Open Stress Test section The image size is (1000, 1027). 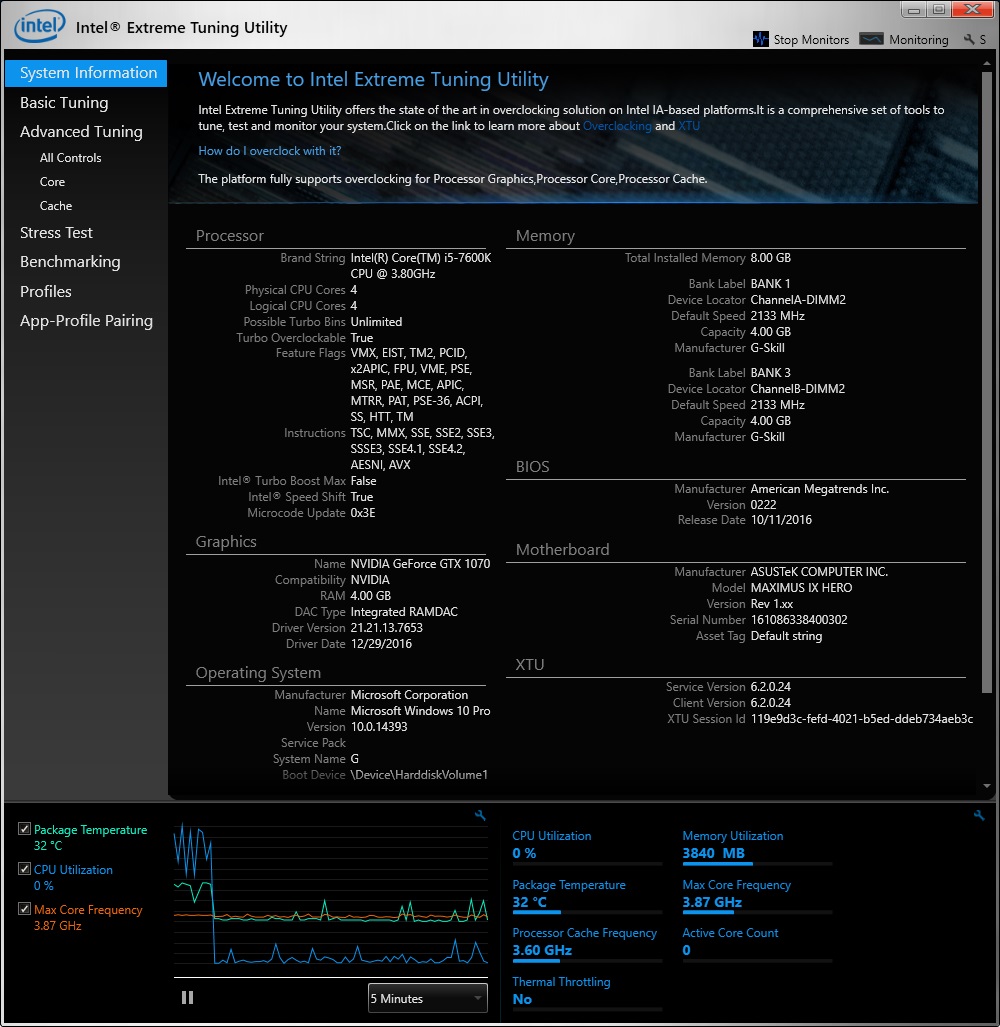[56, 233]
